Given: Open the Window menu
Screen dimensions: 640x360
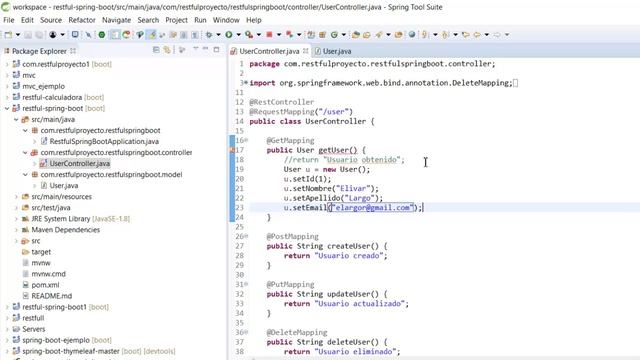Looking at the screenshot, I should pos(226,20).
